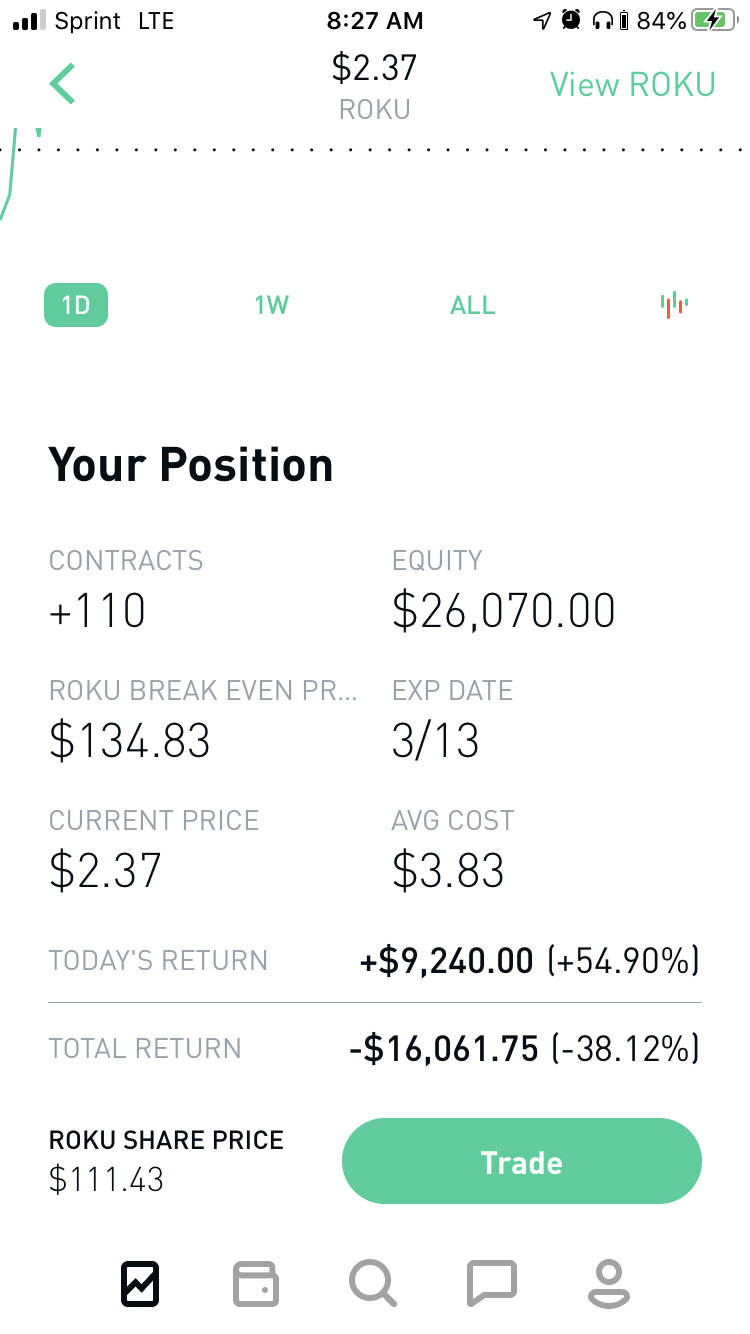The width and height of the screenshot is (750, 1334).
Task: Open the View ROKU link
Action: (632, 85)
